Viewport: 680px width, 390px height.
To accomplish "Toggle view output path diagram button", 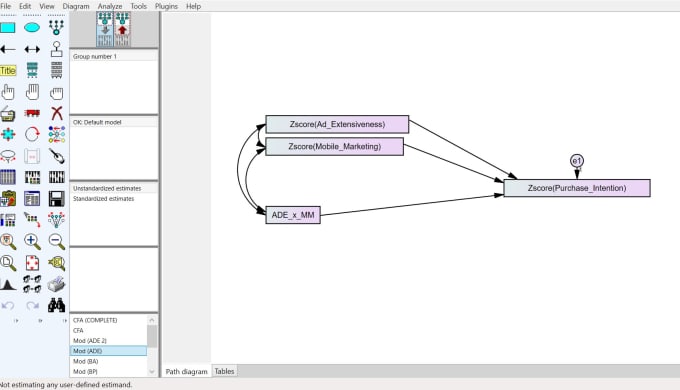I will click(x=122, y=29).
